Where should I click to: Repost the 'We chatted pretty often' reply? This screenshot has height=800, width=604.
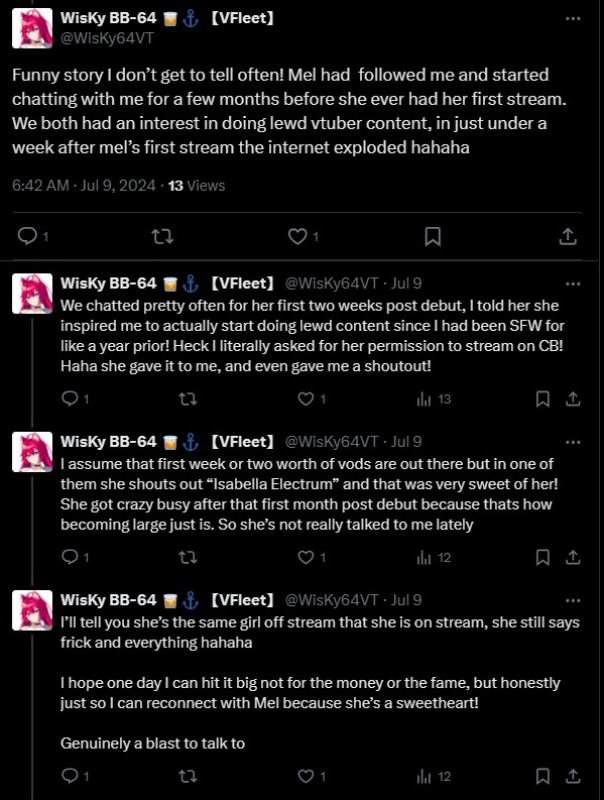(188, 399)
